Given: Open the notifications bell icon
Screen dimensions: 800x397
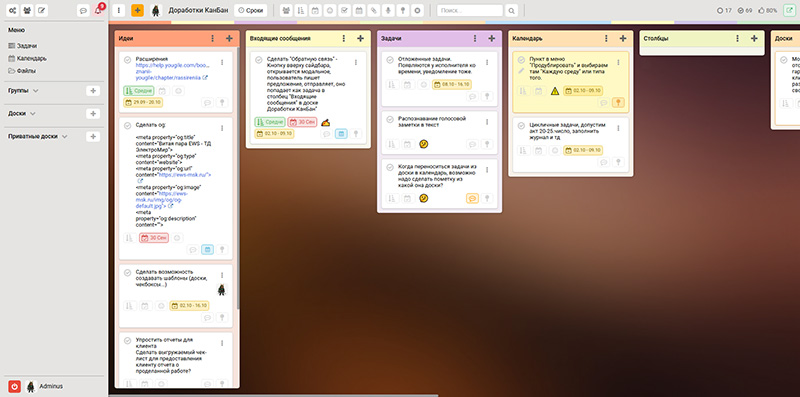Looking at the screenshot, I should click(98, 10).
